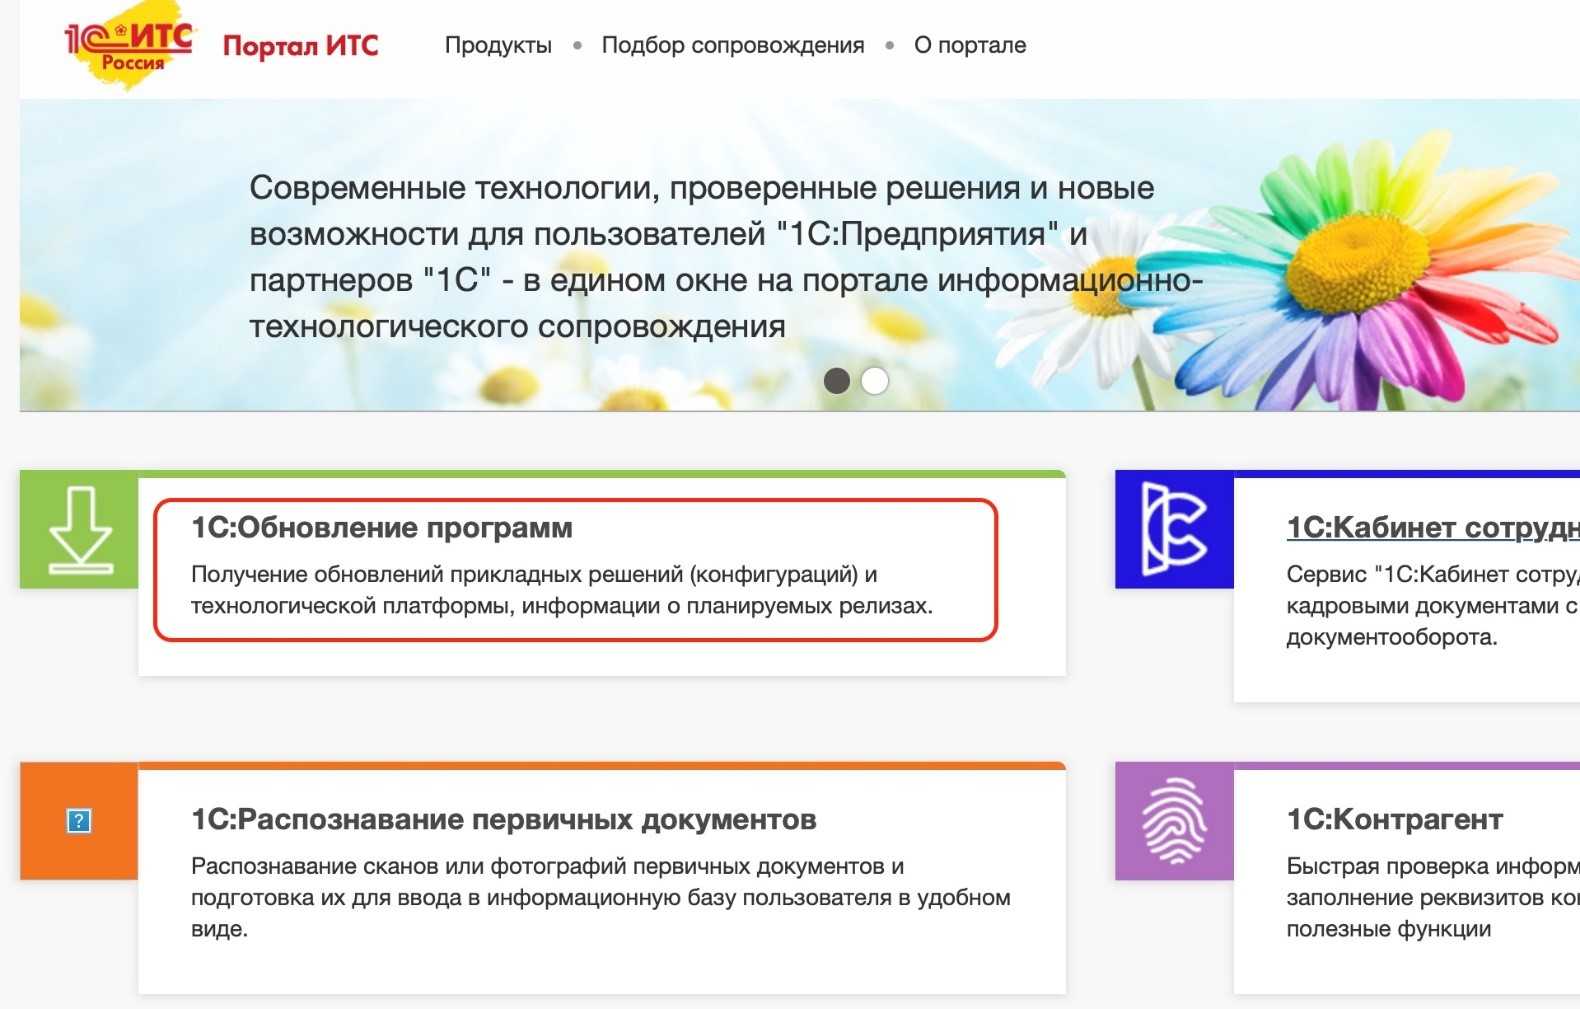Open the 1С:Кабинет сотрудника link
This screenshot has height=1009, width=1580.
(1433, 527)
